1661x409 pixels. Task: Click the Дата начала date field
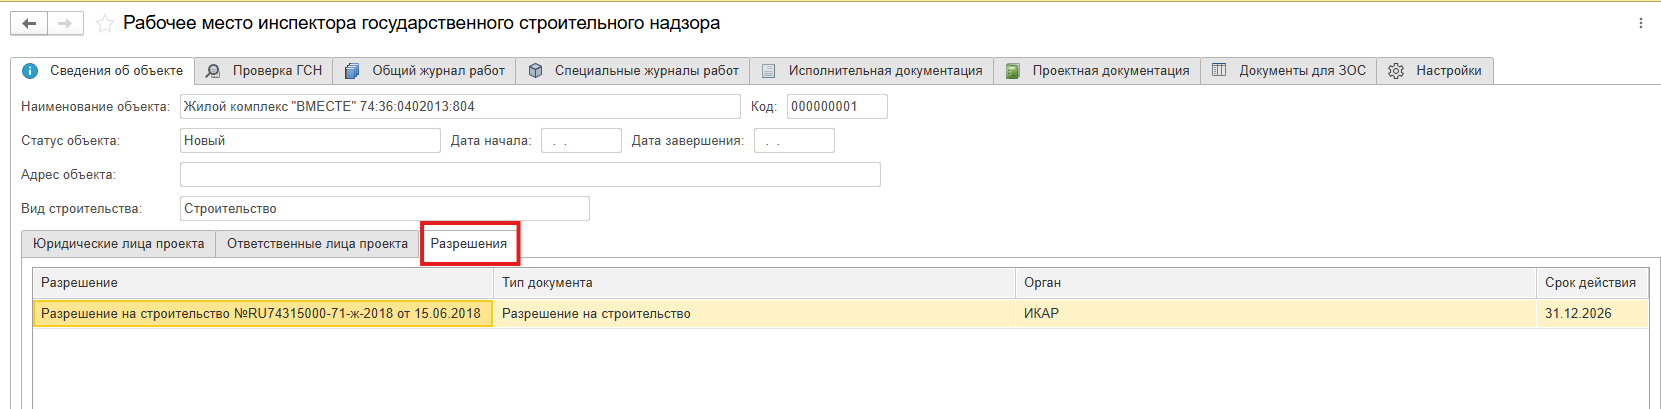point(581,141)
